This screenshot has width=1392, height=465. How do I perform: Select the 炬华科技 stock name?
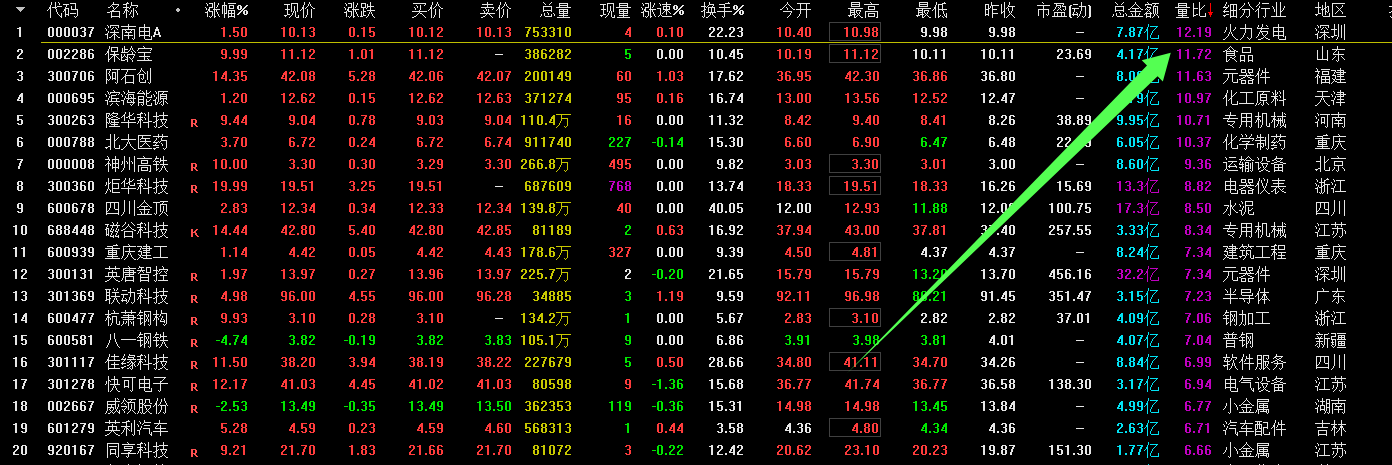point(138,186)
